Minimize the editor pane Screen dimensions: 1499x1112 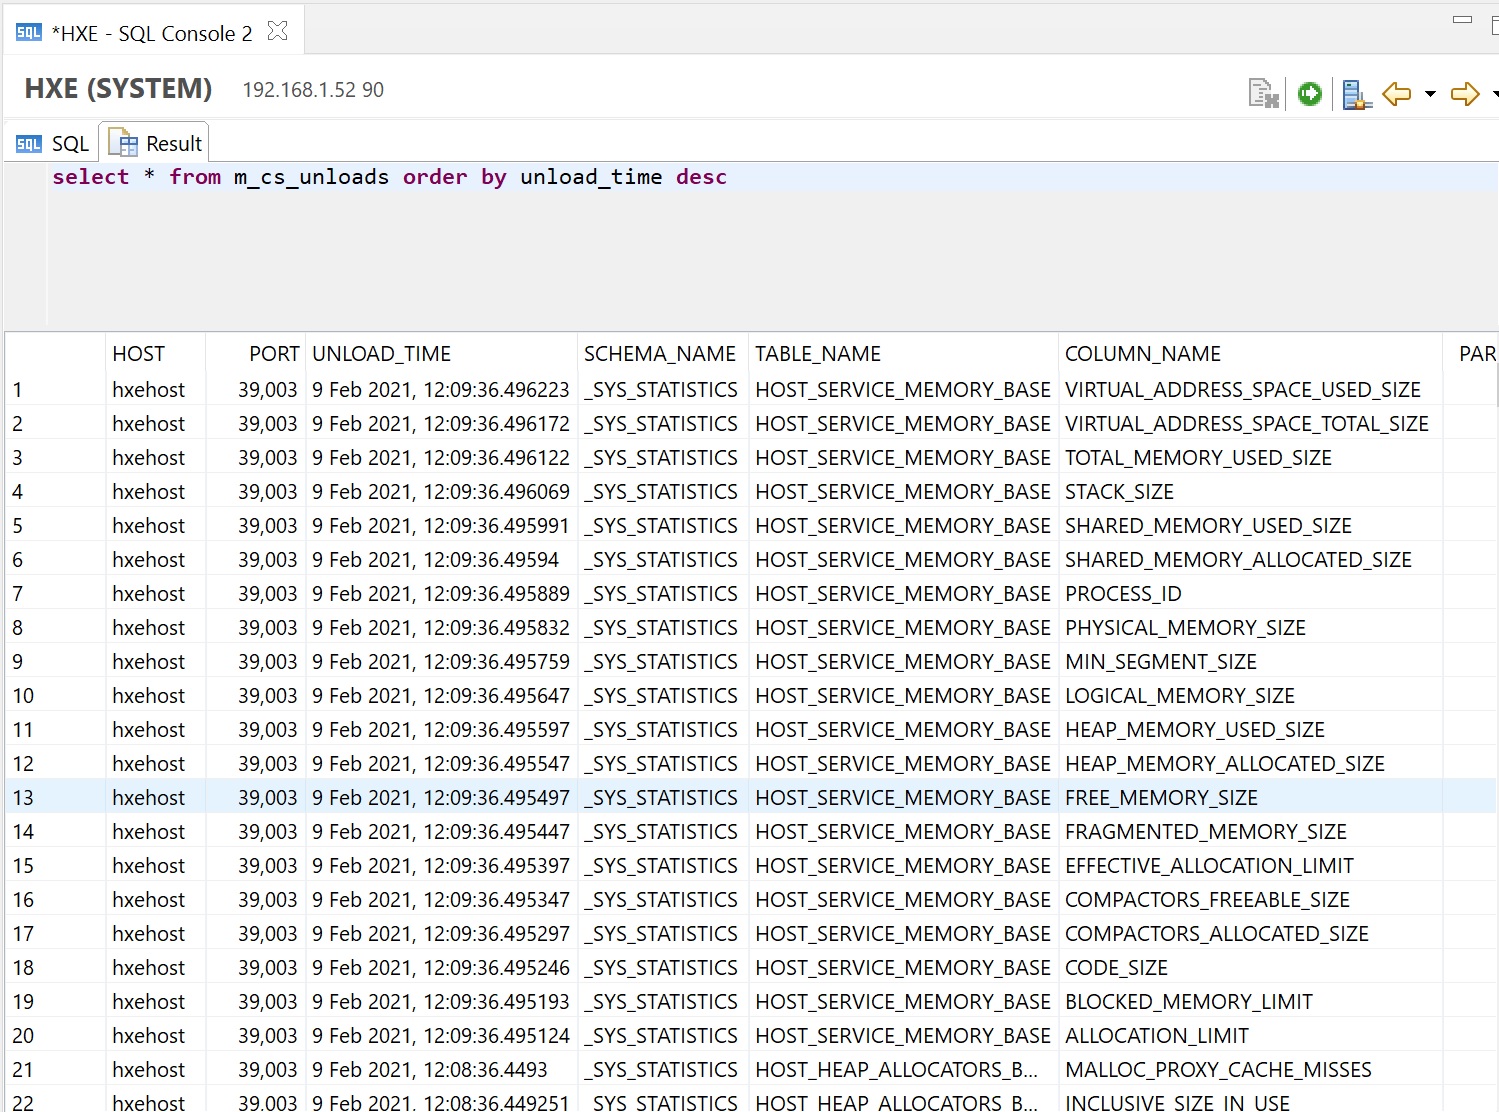pyautogui.click(x=1462, y=20)
